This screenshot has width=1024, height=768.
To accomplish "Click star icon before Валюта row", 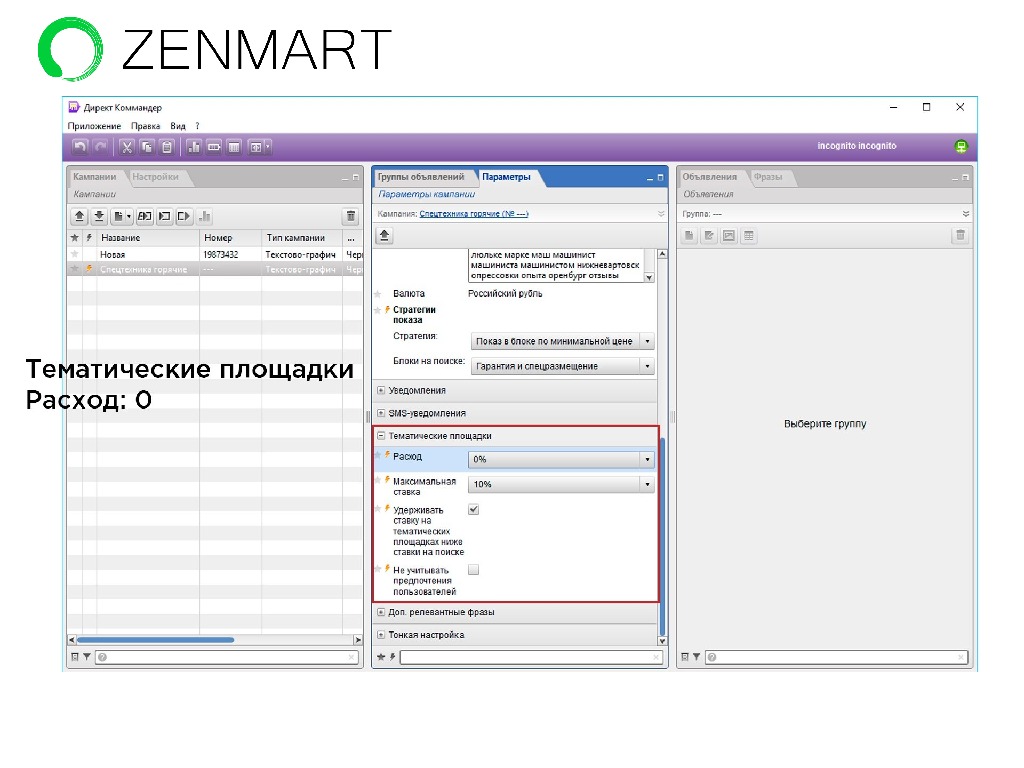I will click(377, 294).
